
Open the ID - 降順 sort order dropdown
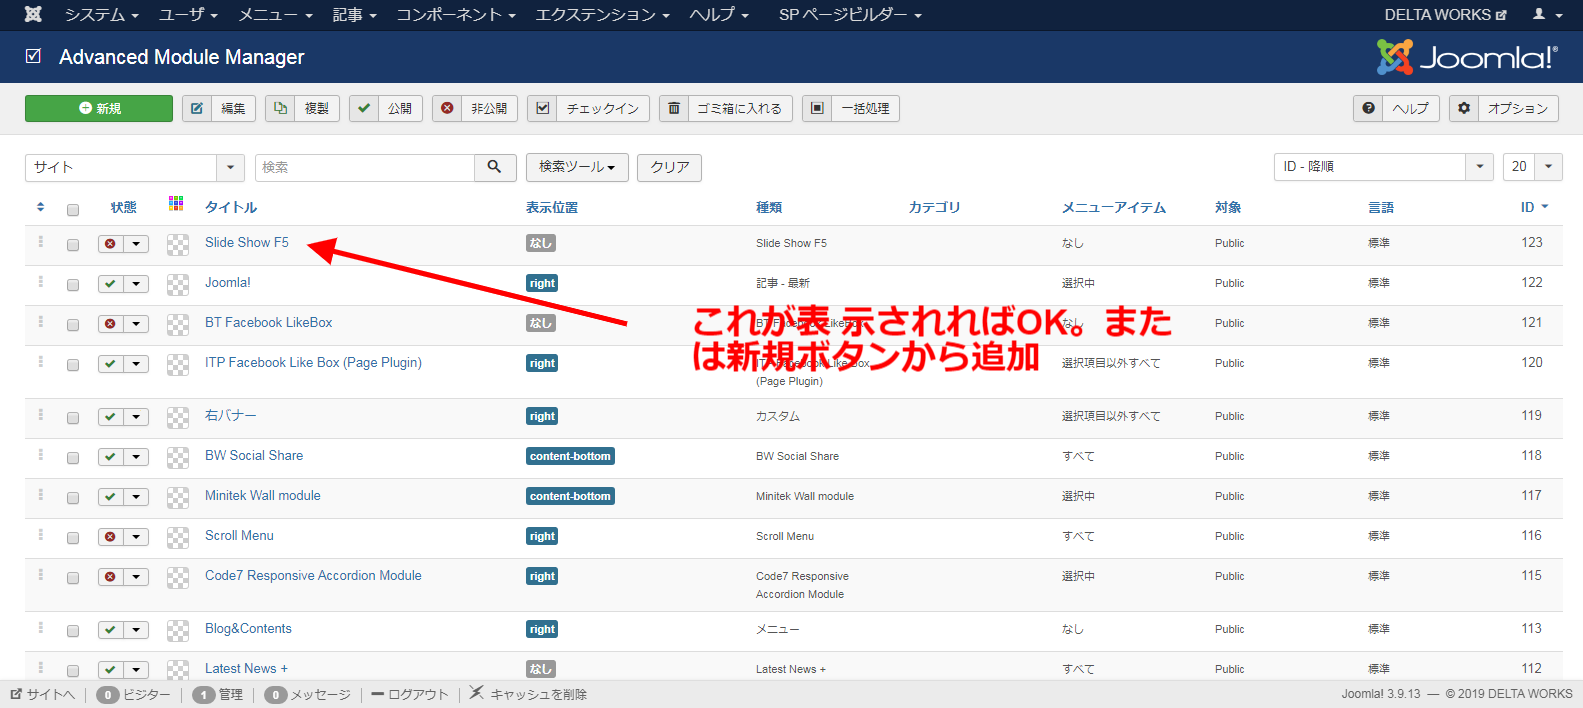pyautogui.click(x=1384, y=167)
